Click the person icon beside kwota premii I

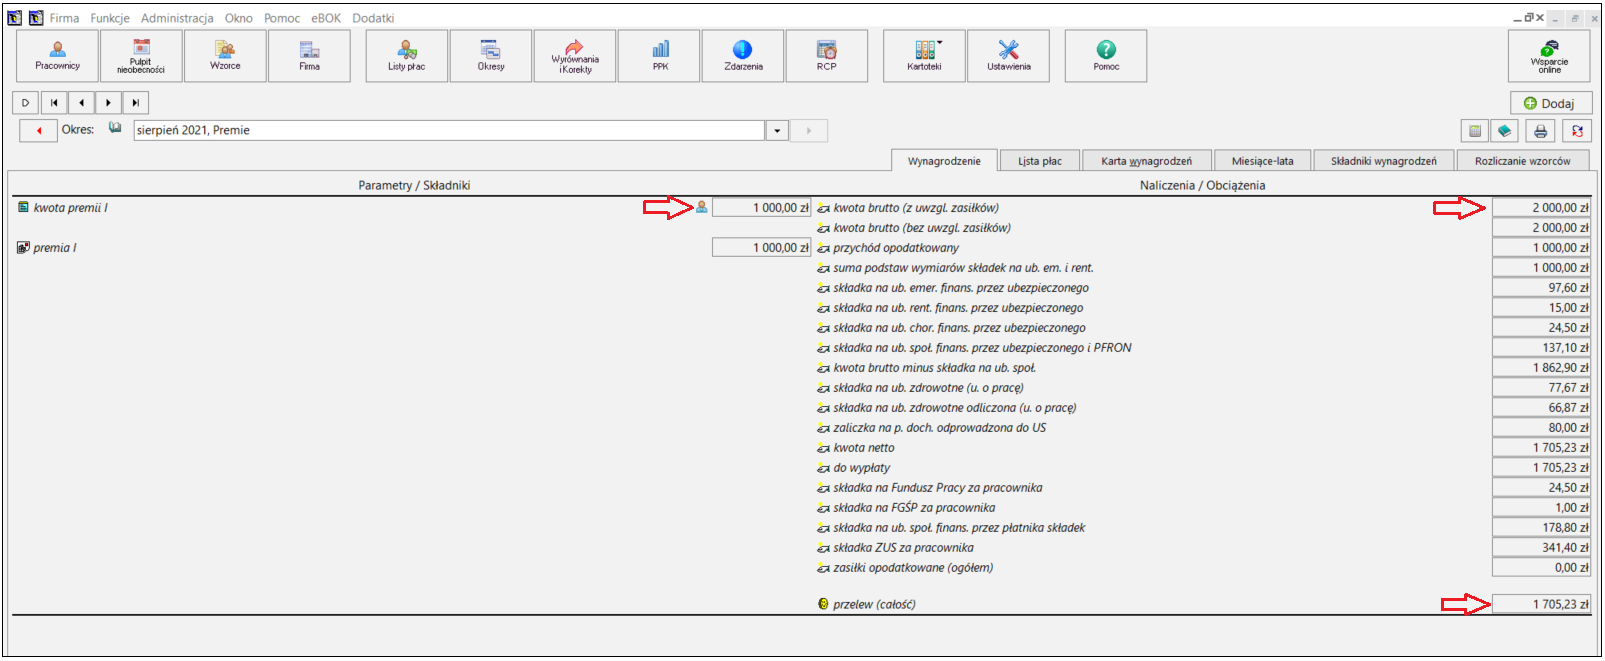(x=702, y=207)
